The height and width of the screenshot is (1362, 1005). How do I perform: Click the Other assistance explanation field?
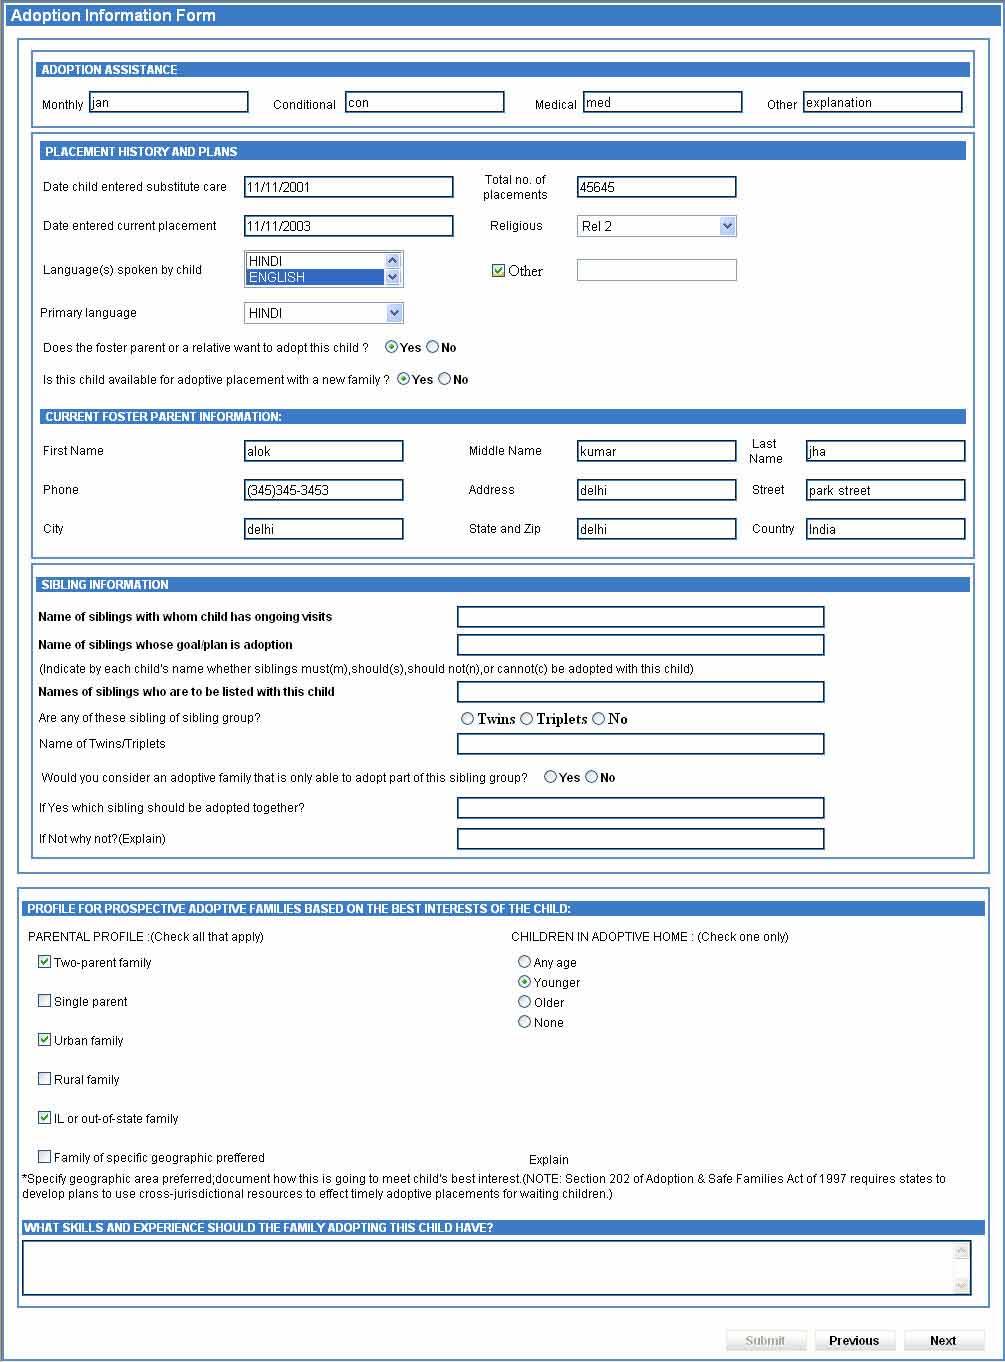[x=882, y=102]
